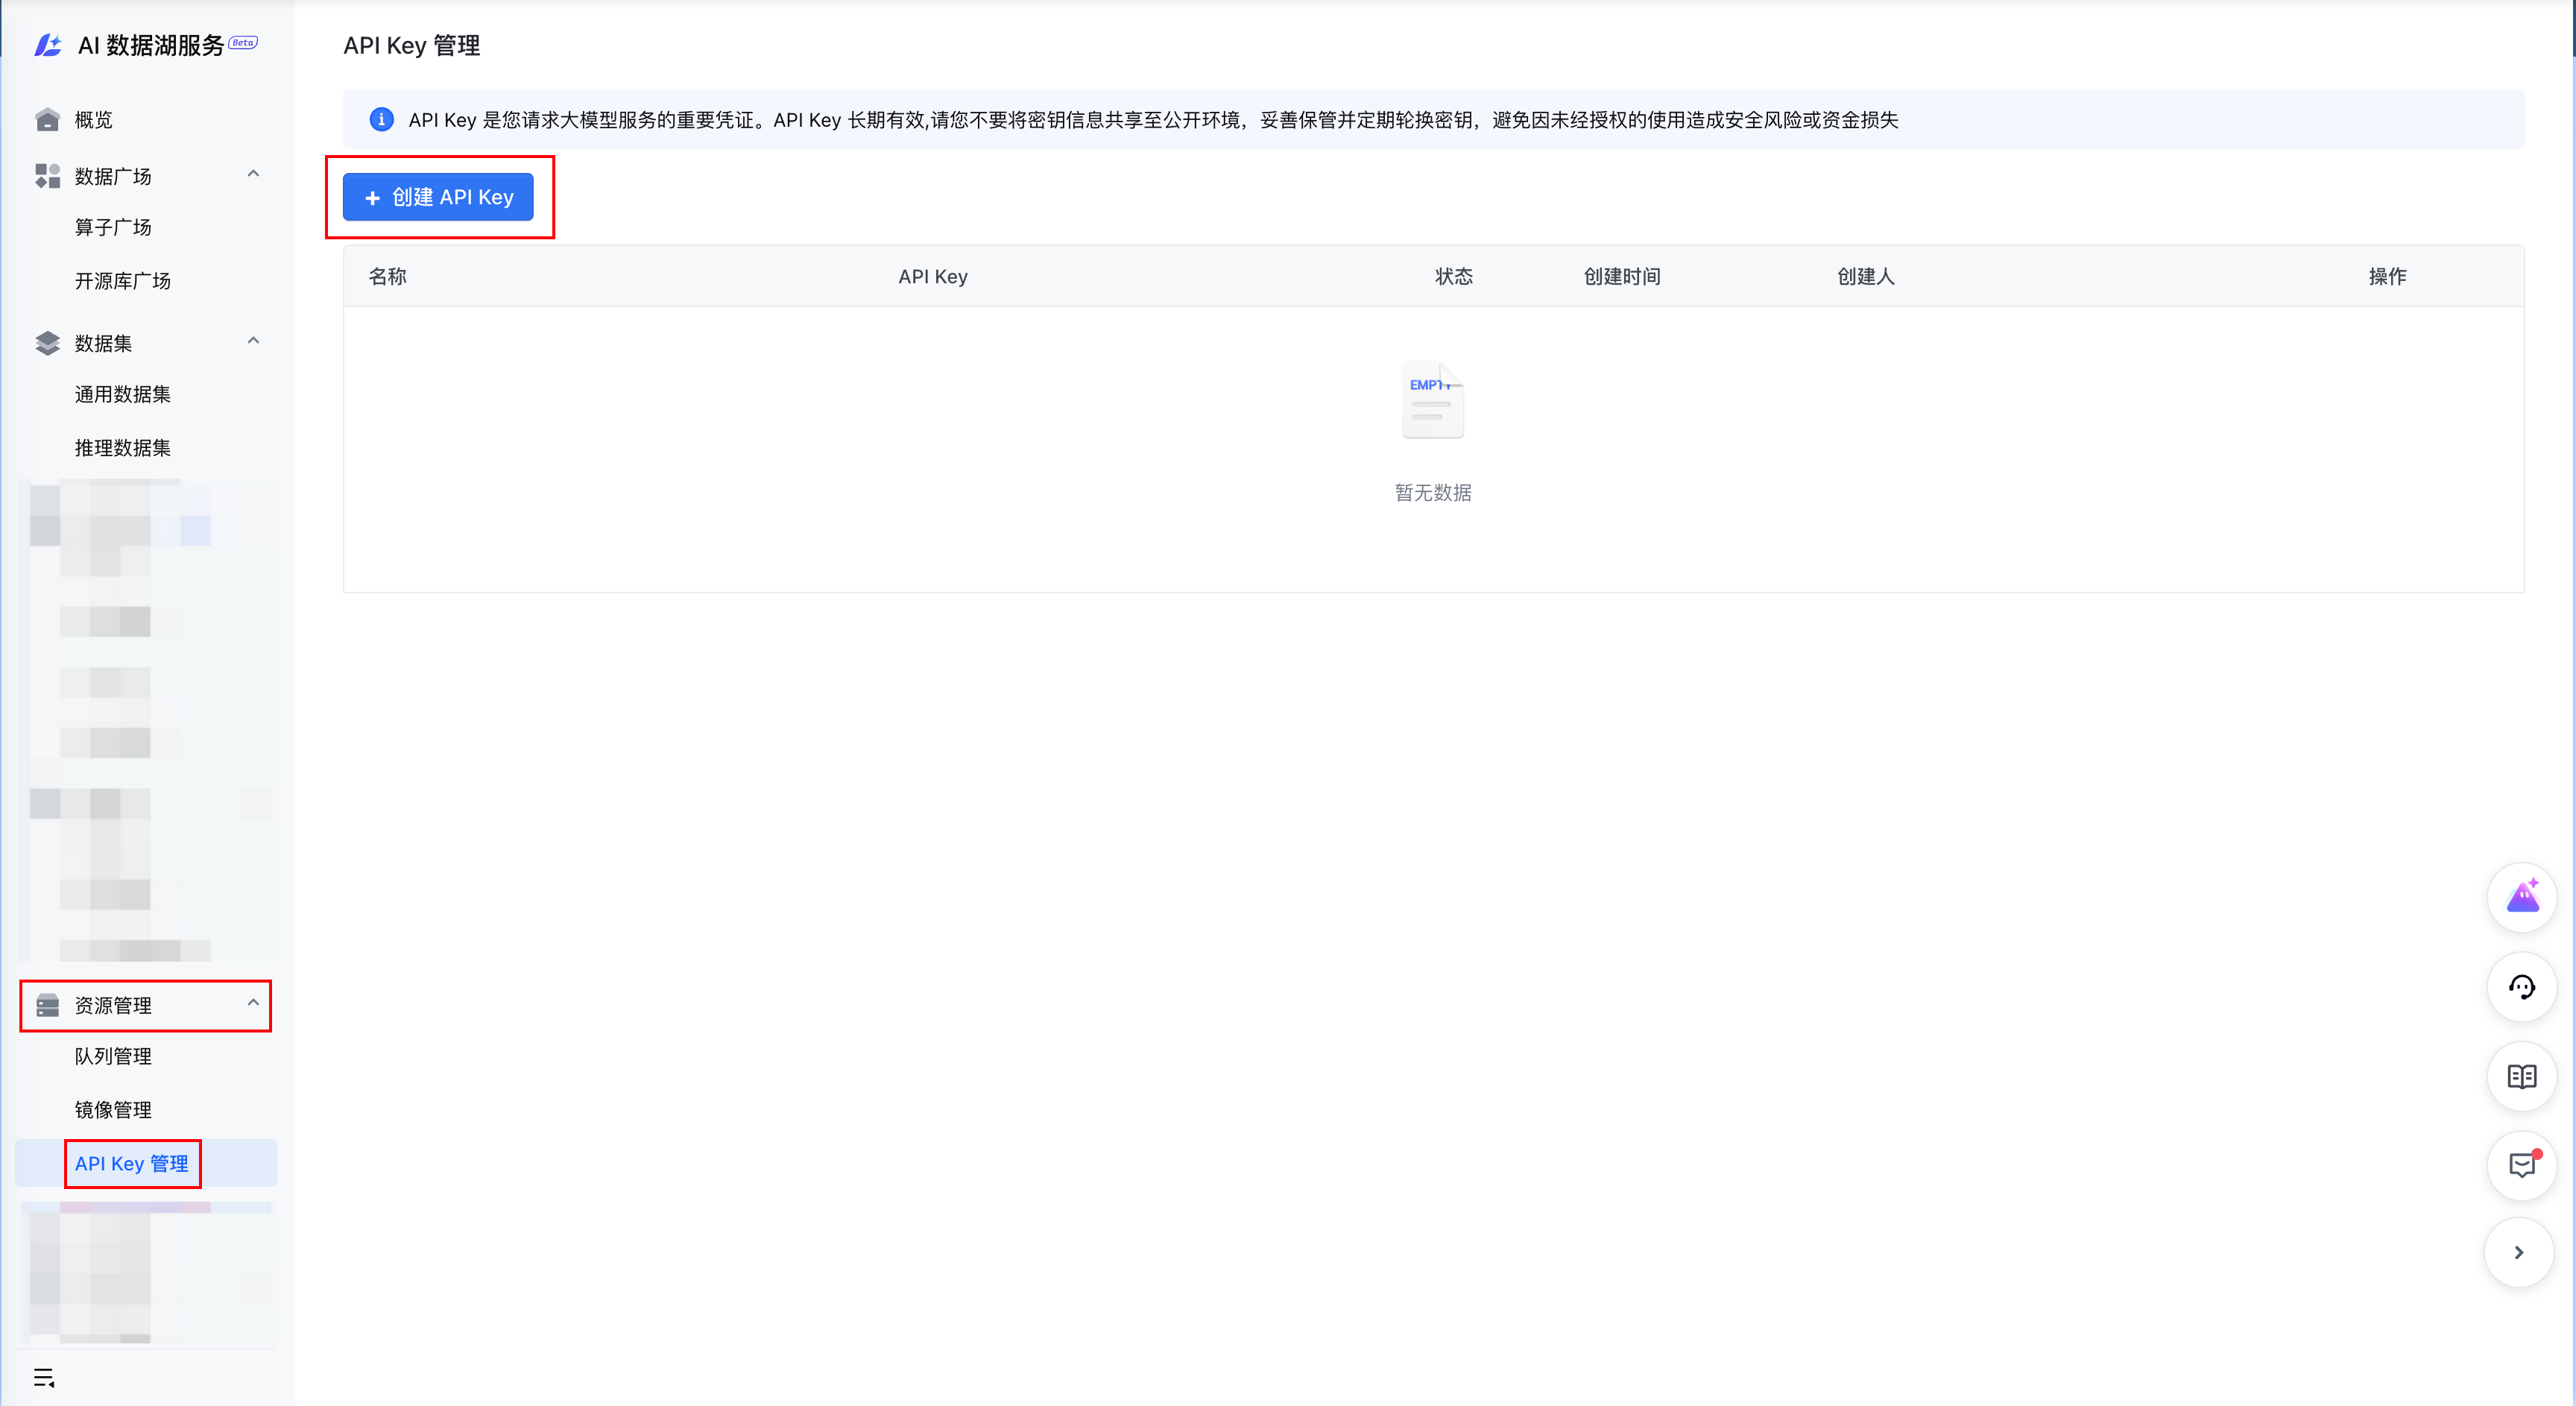
Task: Open the AI assistant floating icon
Action: pos(2521,897)
